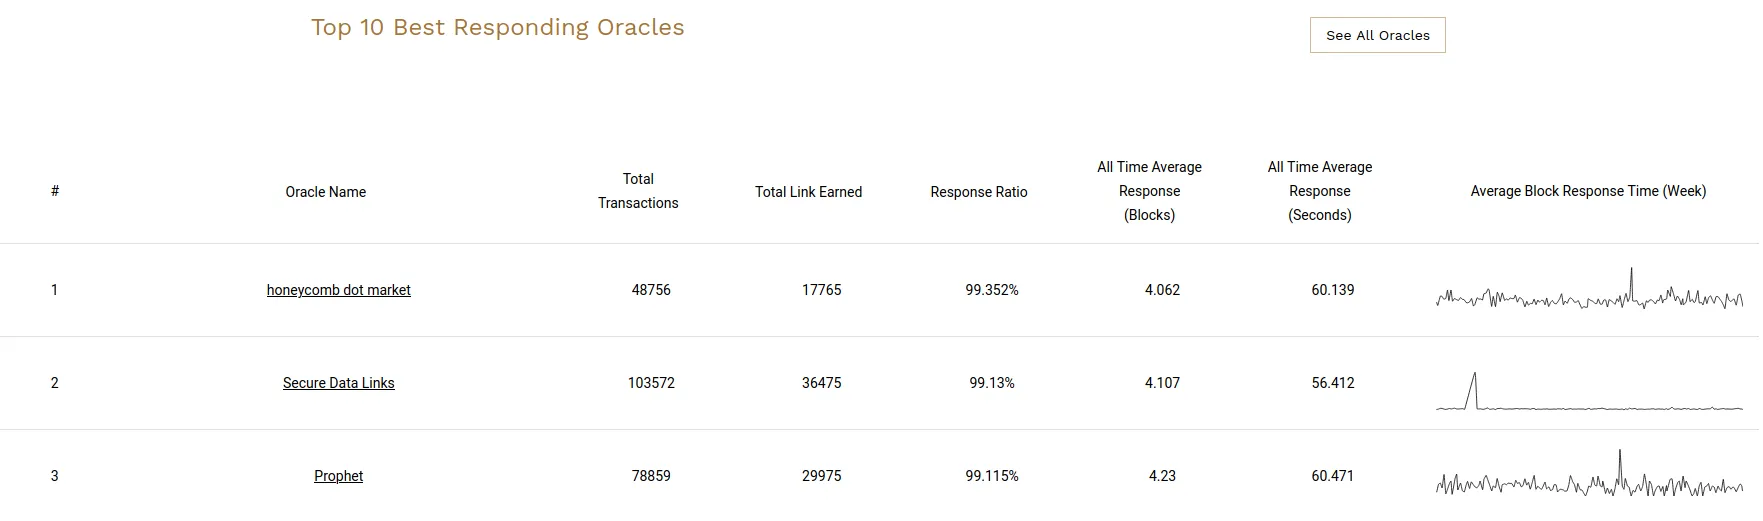Click honeycomb dot market's 48756 transactions value
This screenshot has height=521, width=1763.
click(x=651, y=290)
